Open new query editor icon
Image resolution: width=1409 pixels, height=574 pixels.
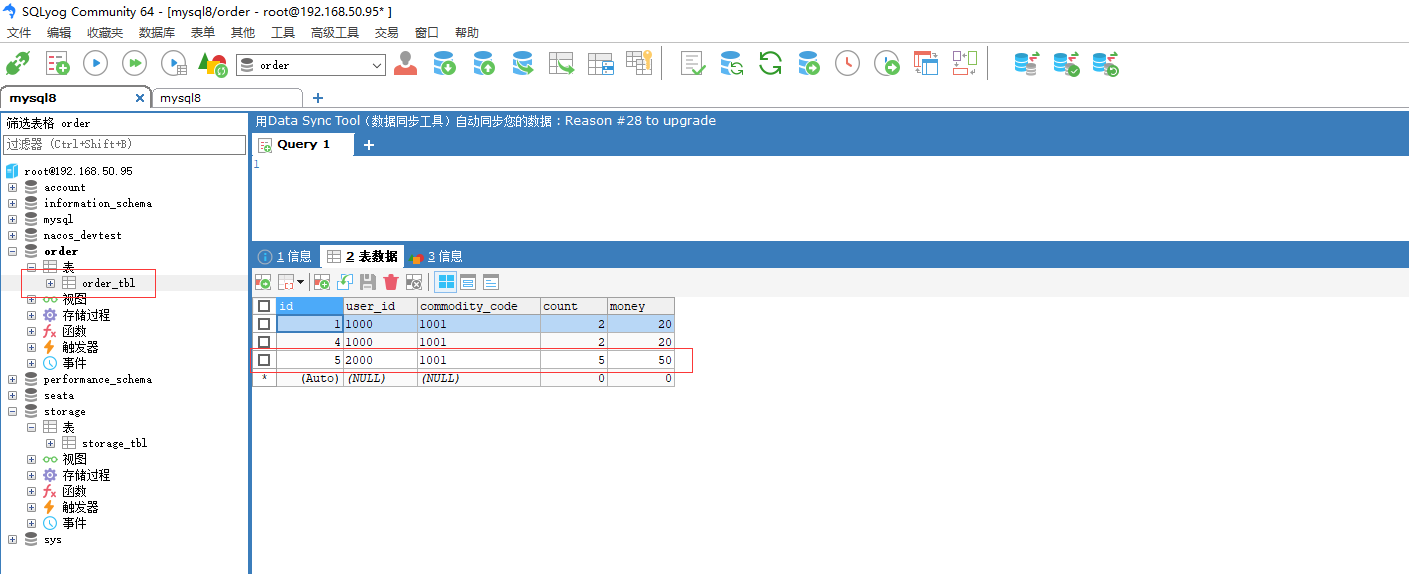[57, 64]
